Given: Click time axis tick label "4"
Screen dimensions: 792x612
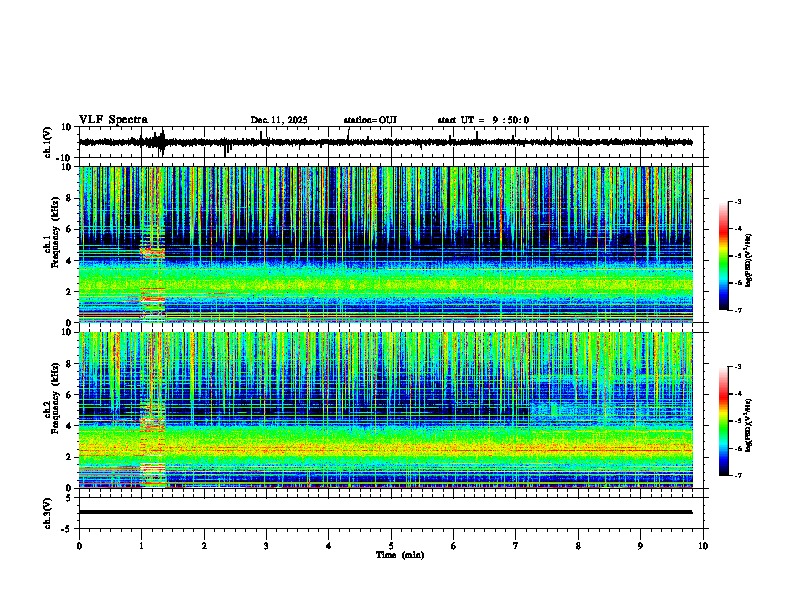Looking at the screenshot, I should click(329, 546).
